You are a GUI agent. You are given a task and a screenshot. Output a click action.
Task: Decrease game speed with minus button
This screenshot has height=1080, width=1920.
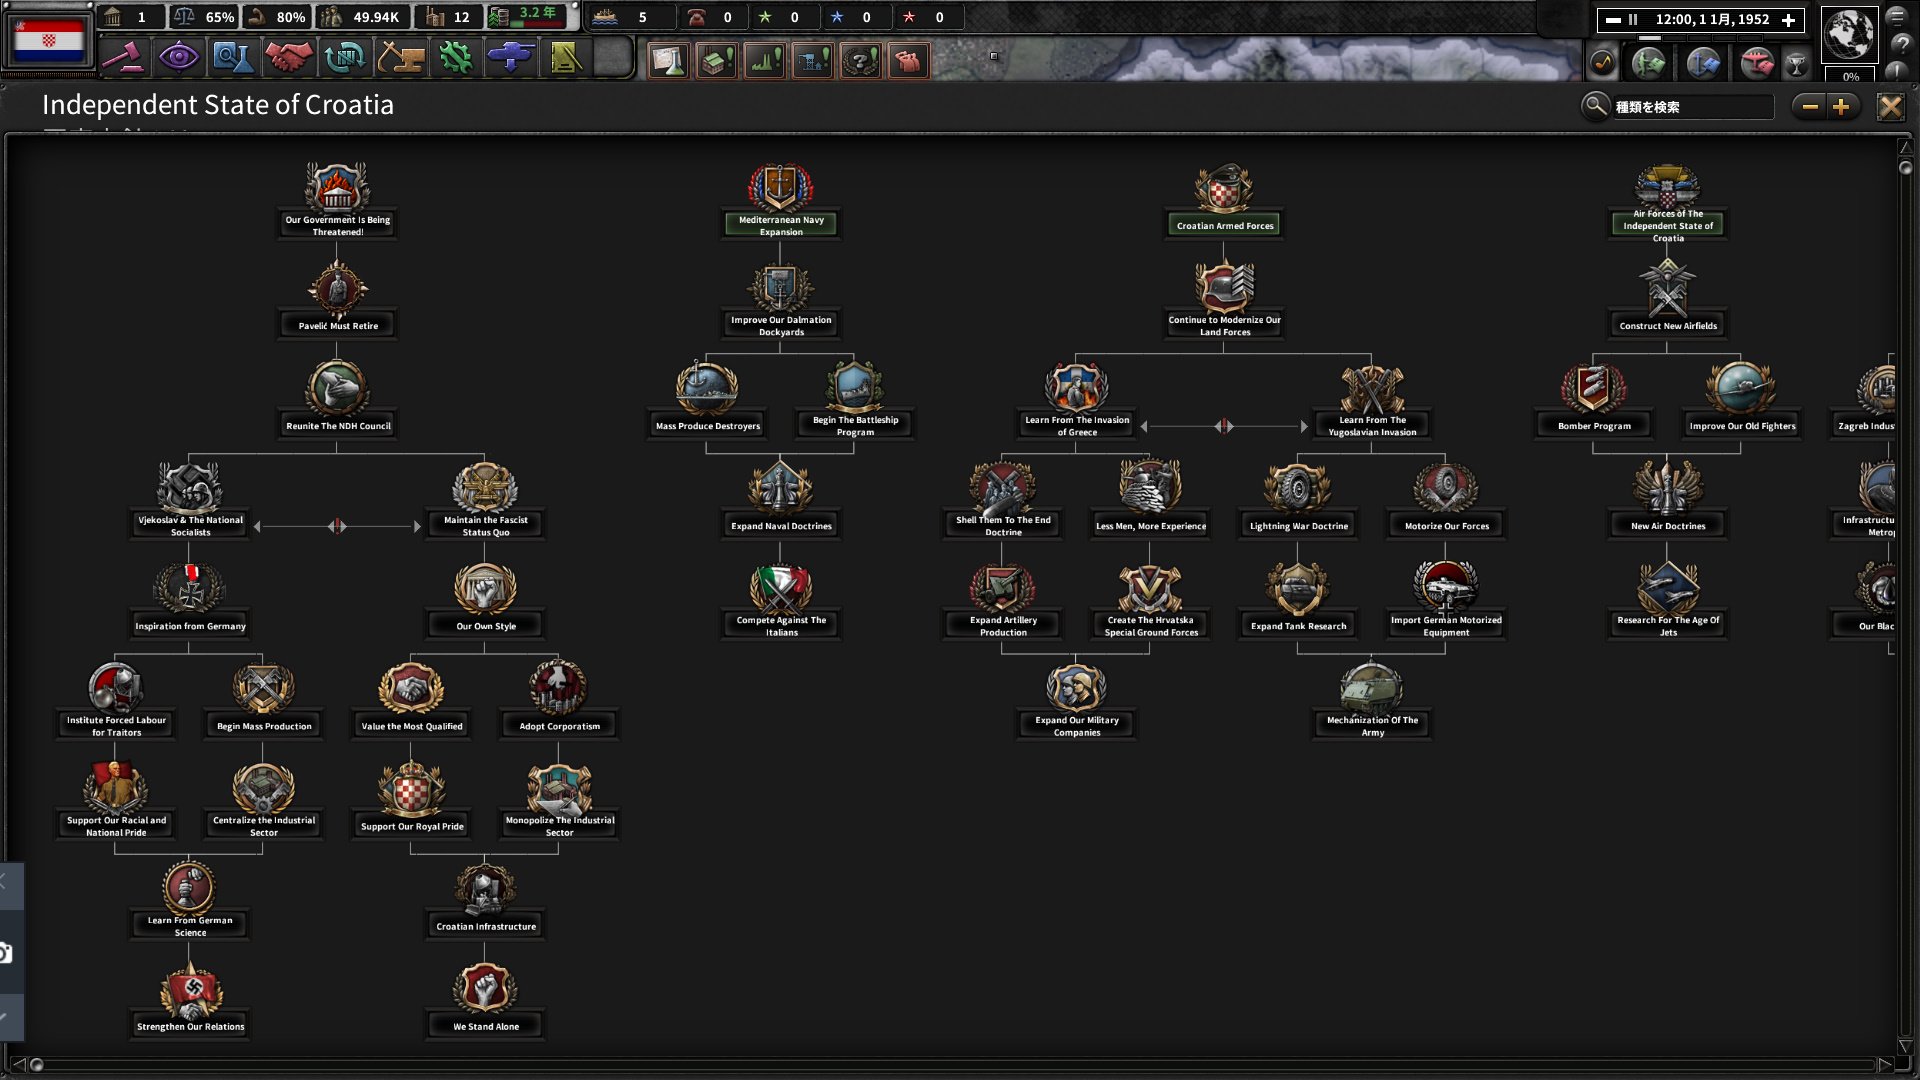[x=1612, y=19]
